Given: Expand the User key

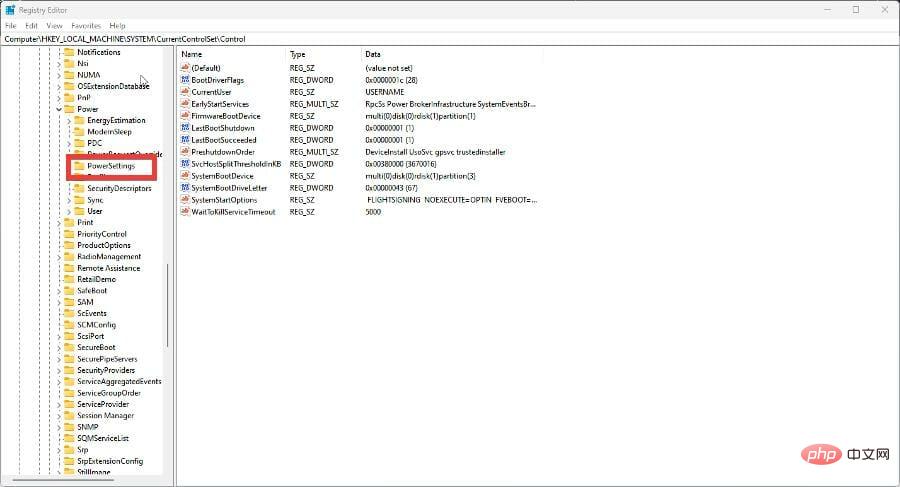Looking at the screenshot, I should coord(69,211).
